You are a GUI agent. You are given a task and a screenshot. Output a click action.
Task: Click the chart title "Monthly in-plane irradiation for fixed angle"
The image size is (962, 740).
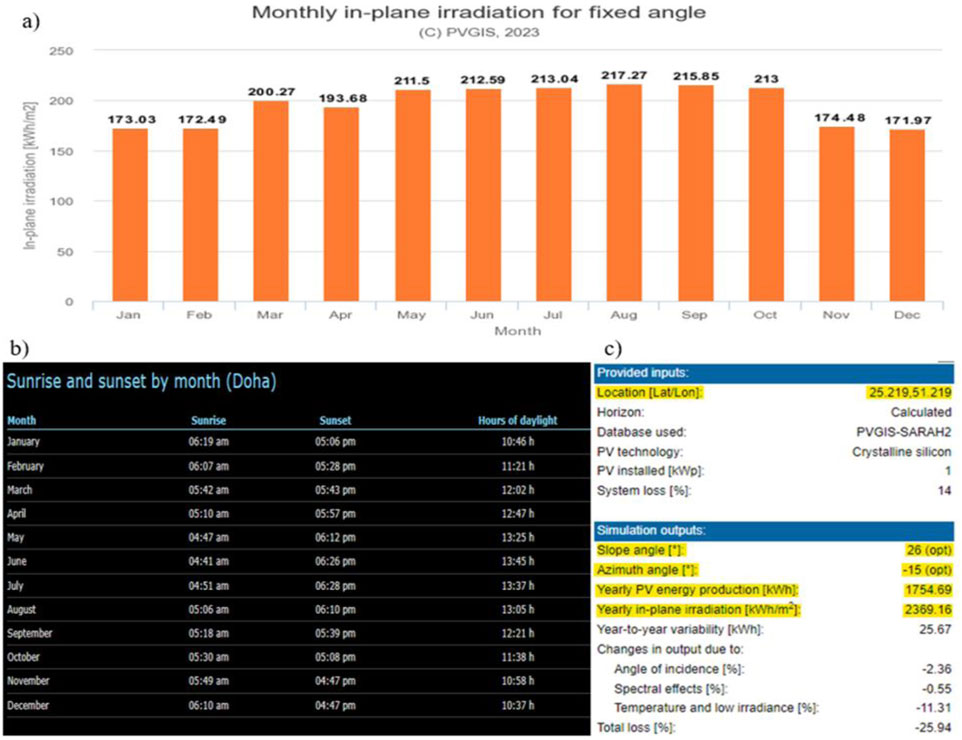point(479,12)
